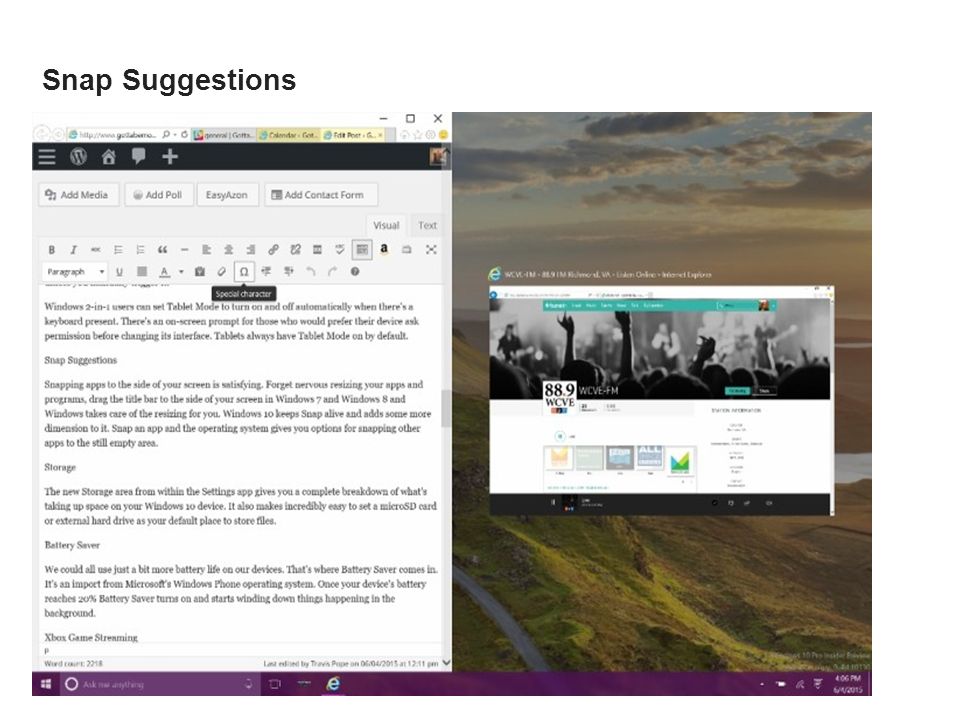This screenshot has width=960, height=720.
Task: Open the IE tools gear icon
Action: (430, 135)
